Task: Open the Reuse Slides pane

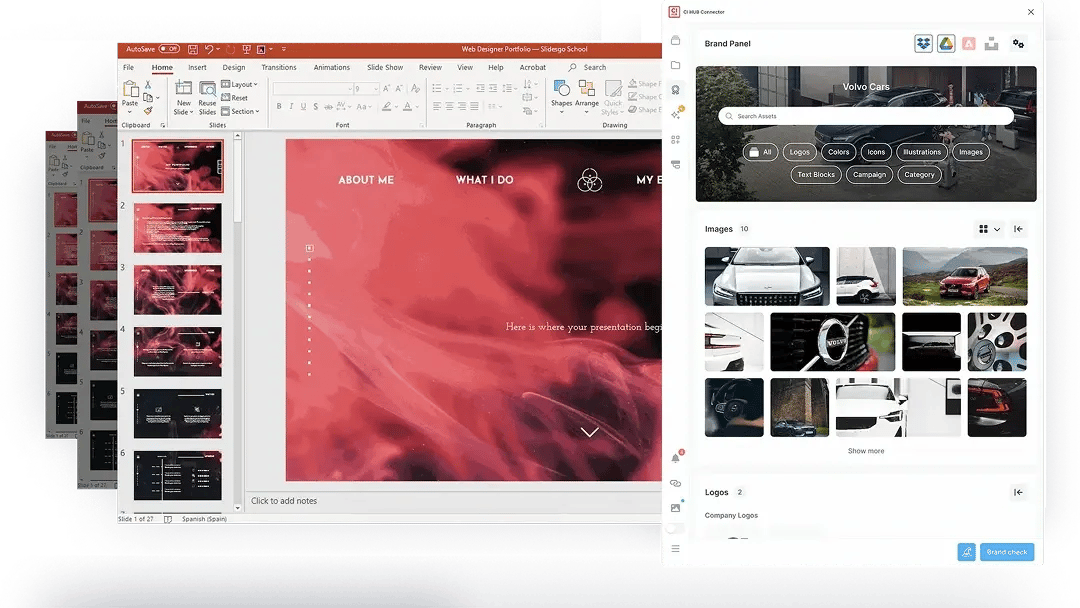Action: (207, 98)
